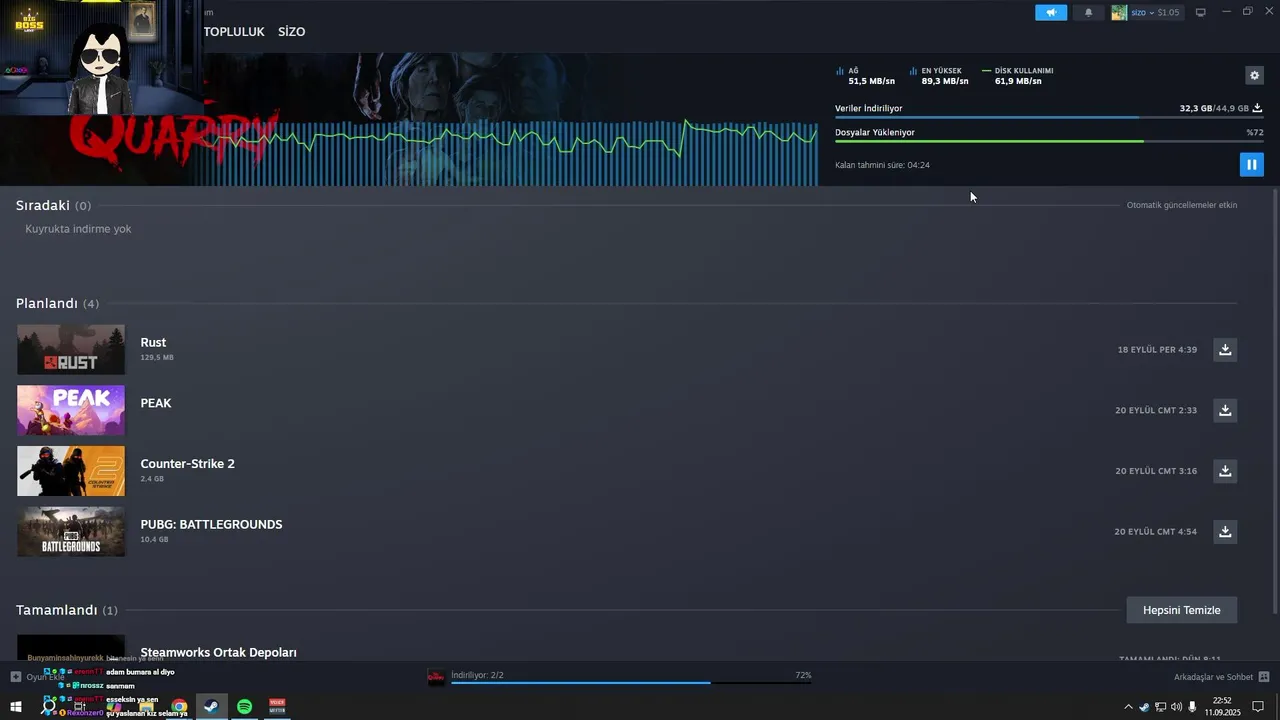Select the PEAK title text

click(x=156, y=403)
